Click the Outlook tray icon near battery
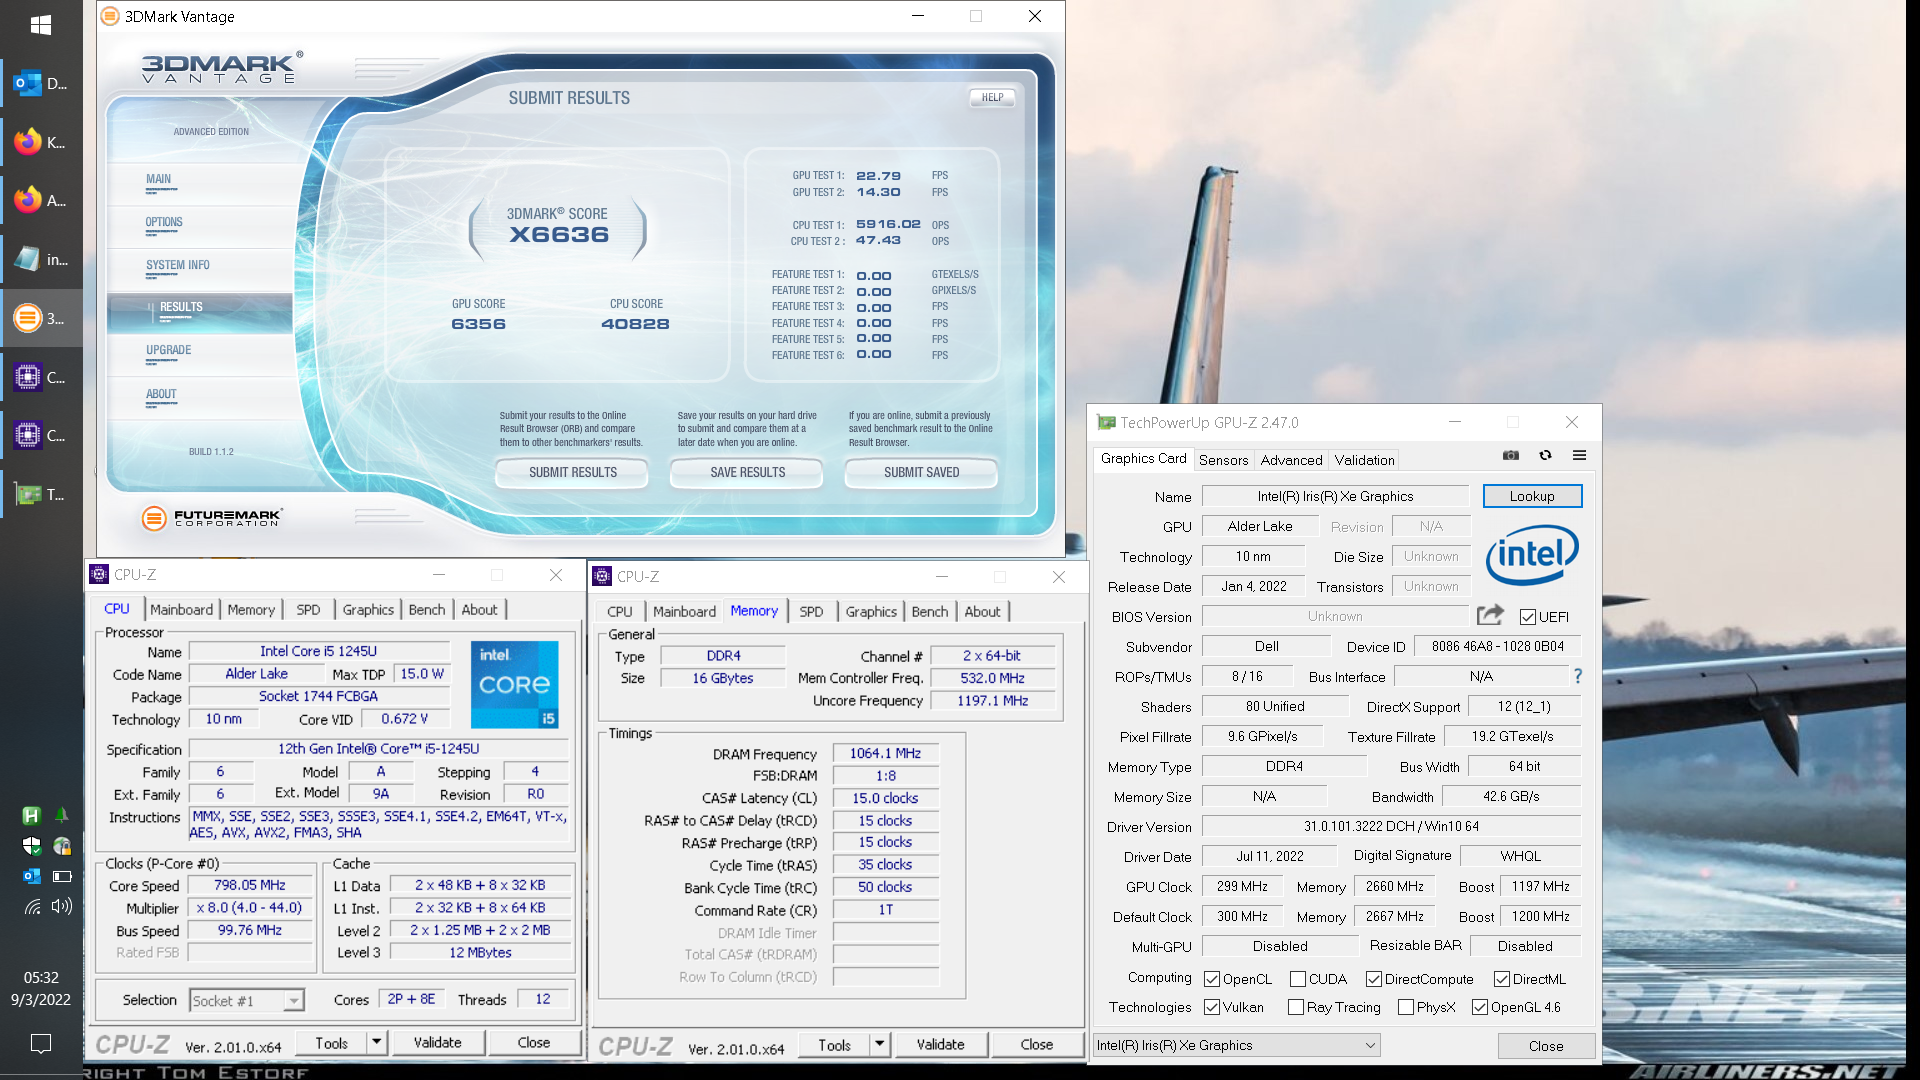Viewport: 1920px width, 1080px height. (x=31, y=876)
